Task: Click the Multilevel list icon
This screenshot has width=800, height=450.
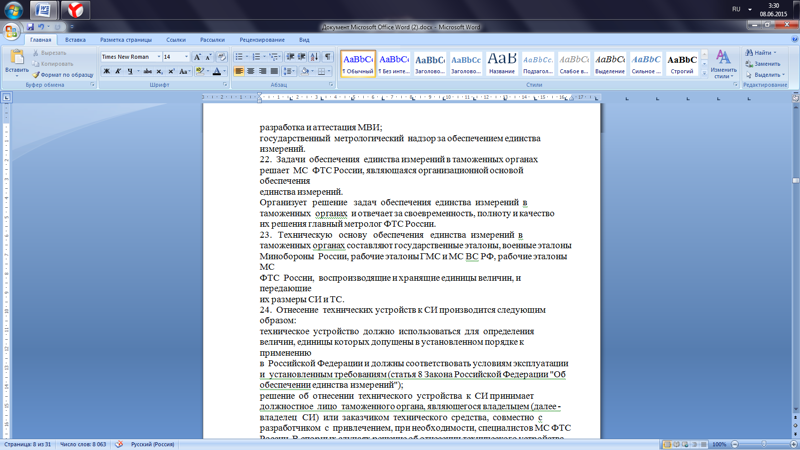Action: tap(273, 57)
